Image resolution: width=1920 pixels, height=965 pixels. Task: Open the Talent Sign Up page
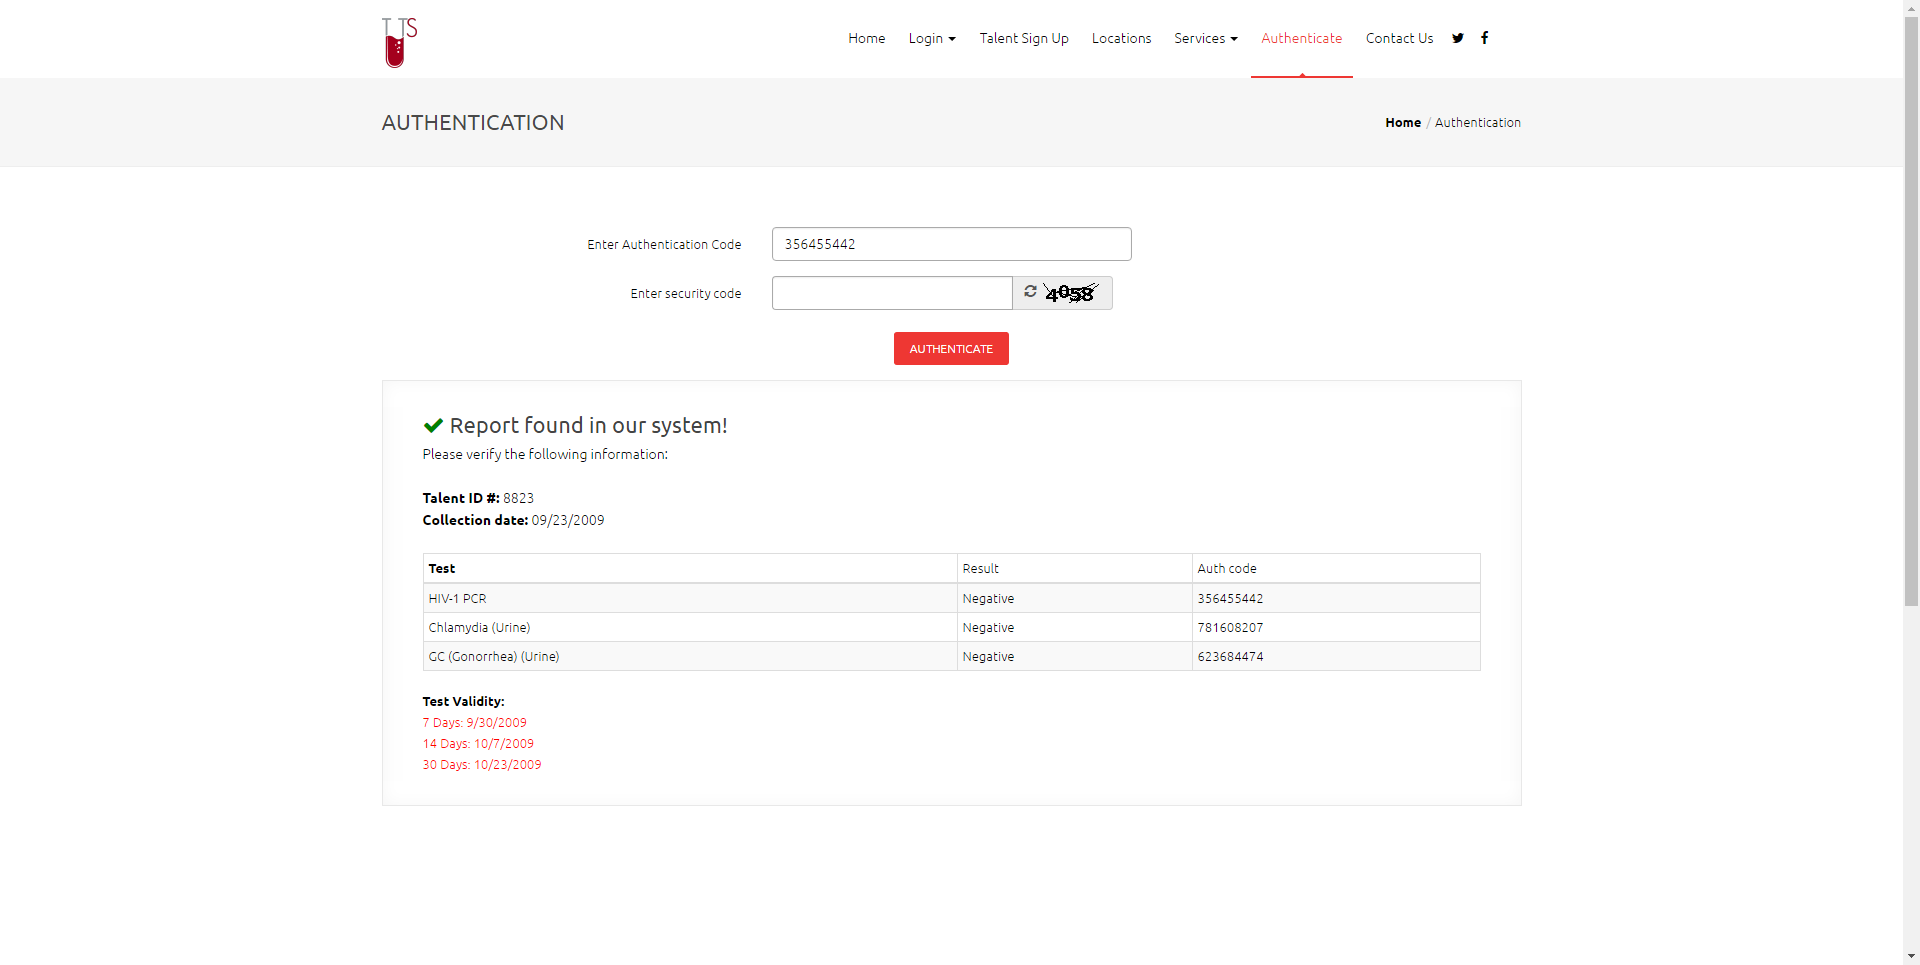(1024, 38)
